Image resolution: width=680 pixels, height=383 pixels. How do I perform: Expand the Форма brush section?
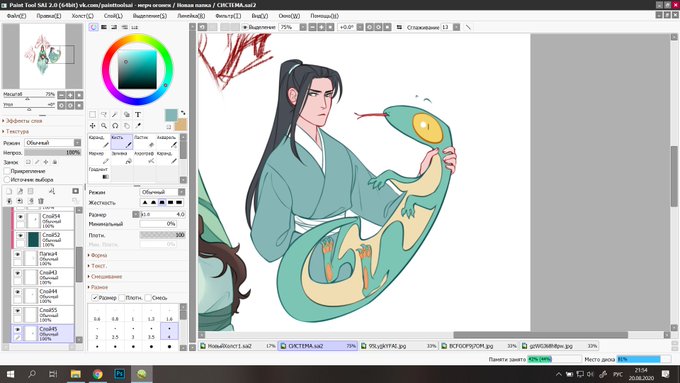[98, 255]
